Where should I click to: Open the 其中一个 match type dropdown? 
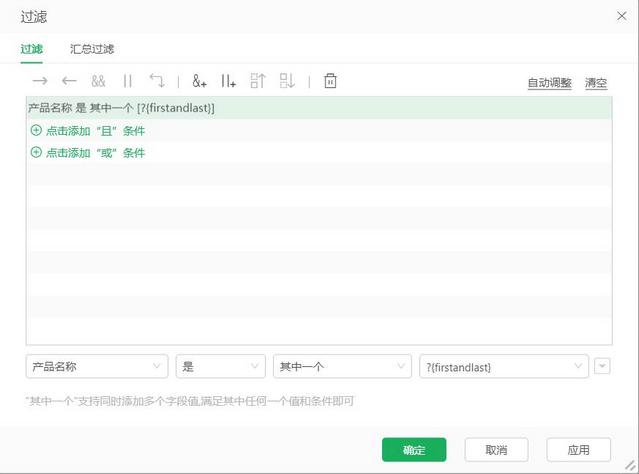pyautogui.click(x=342, y=366)
